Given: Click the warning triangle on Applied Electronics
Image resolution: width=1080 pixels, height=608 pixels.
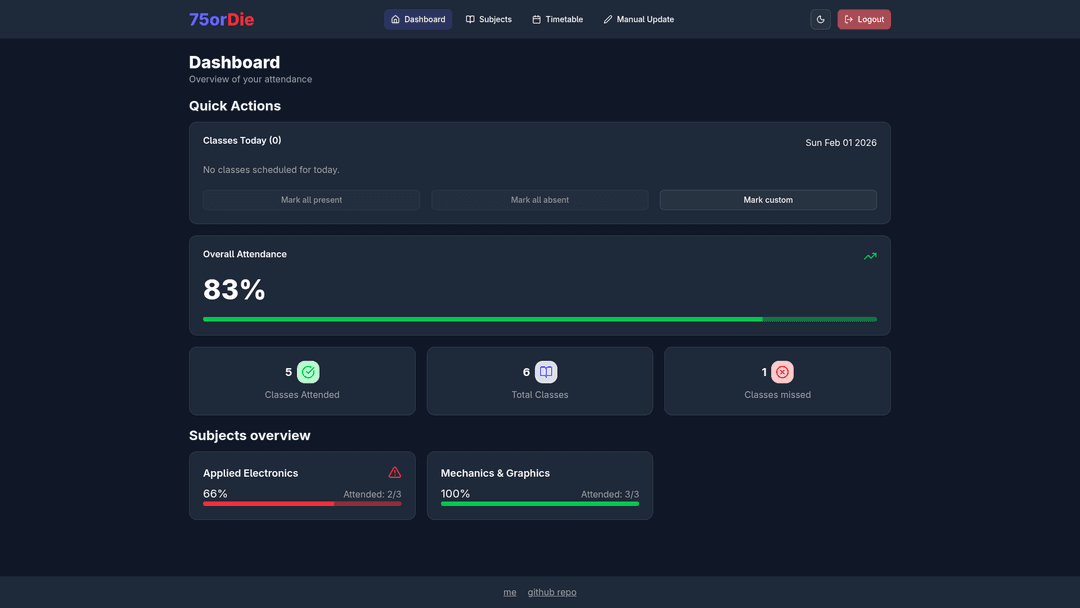Looking at the screenshot, I should (x=395, y=472).
